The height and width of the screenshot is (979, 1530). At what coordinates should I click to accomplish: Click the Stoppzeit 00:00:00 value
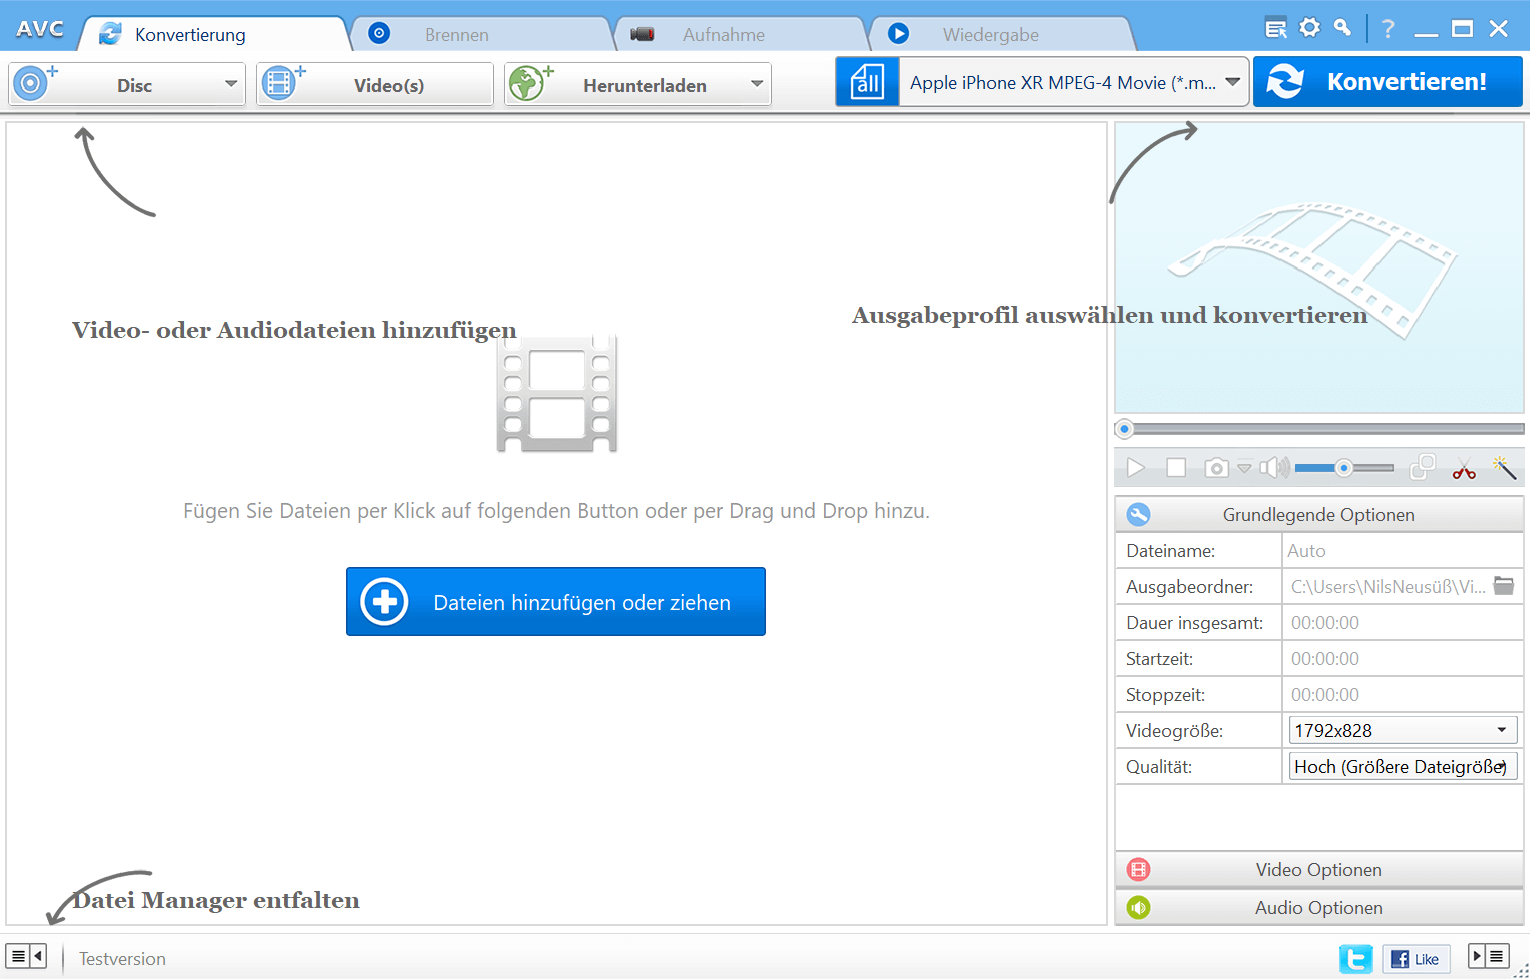tap(1325, 695)
